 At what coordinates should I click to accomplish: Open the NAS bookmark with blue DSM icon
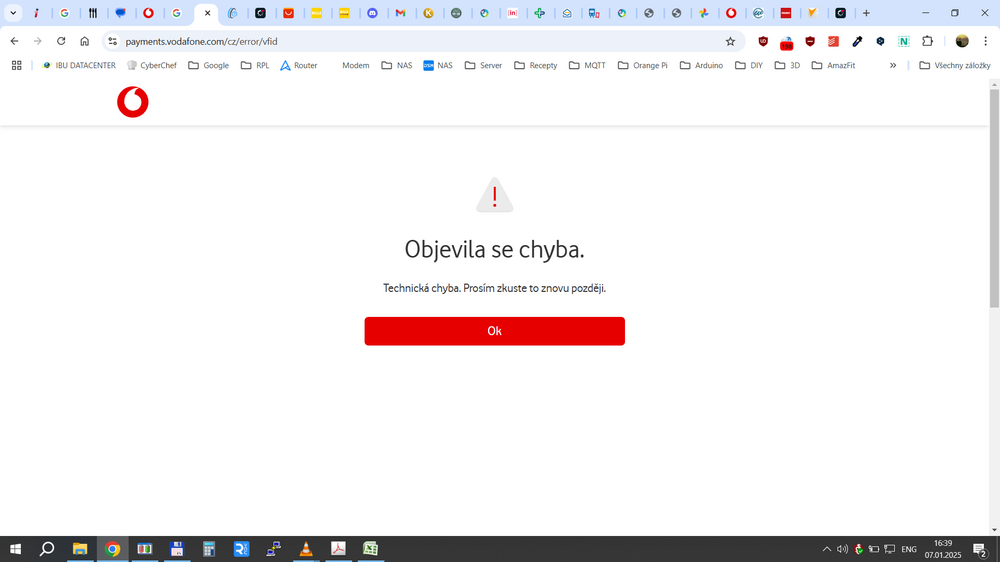click(x=438, y=65)
